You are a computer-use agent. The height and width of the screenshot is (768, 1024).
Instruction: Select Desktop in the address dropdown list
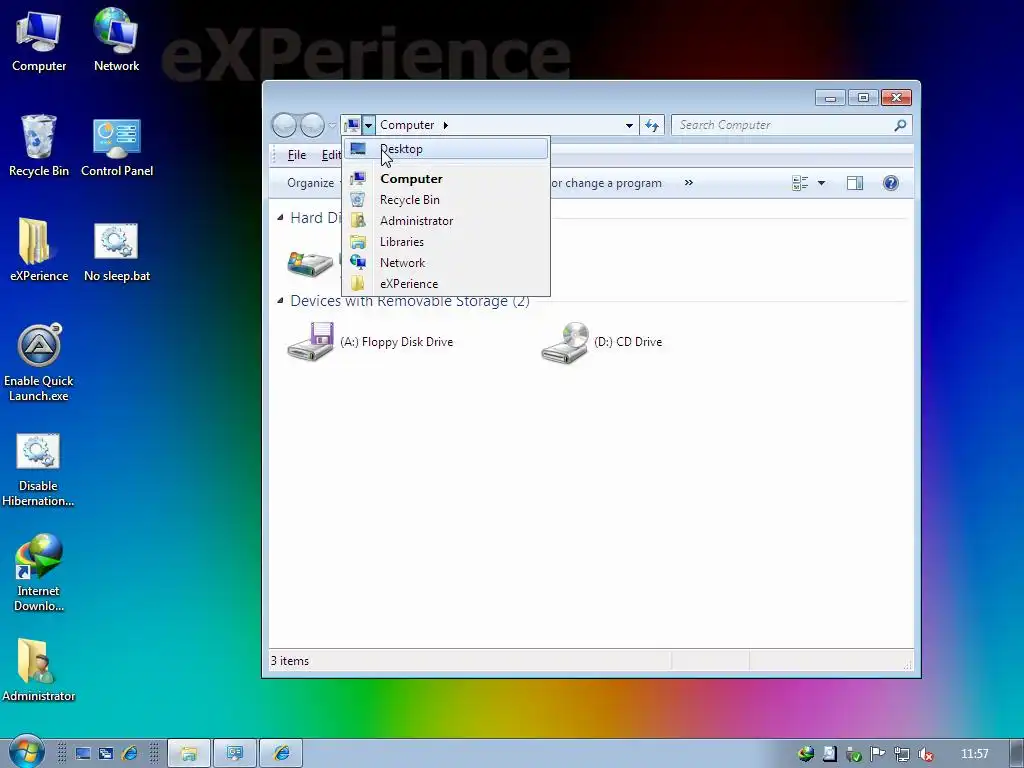[445, 149]
